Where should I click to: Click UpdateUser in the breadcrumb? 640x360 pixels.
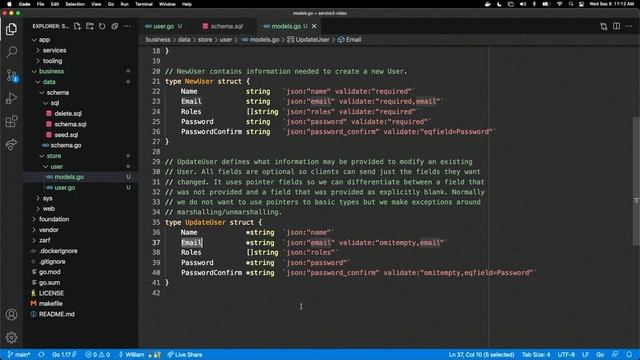point(312,40)
